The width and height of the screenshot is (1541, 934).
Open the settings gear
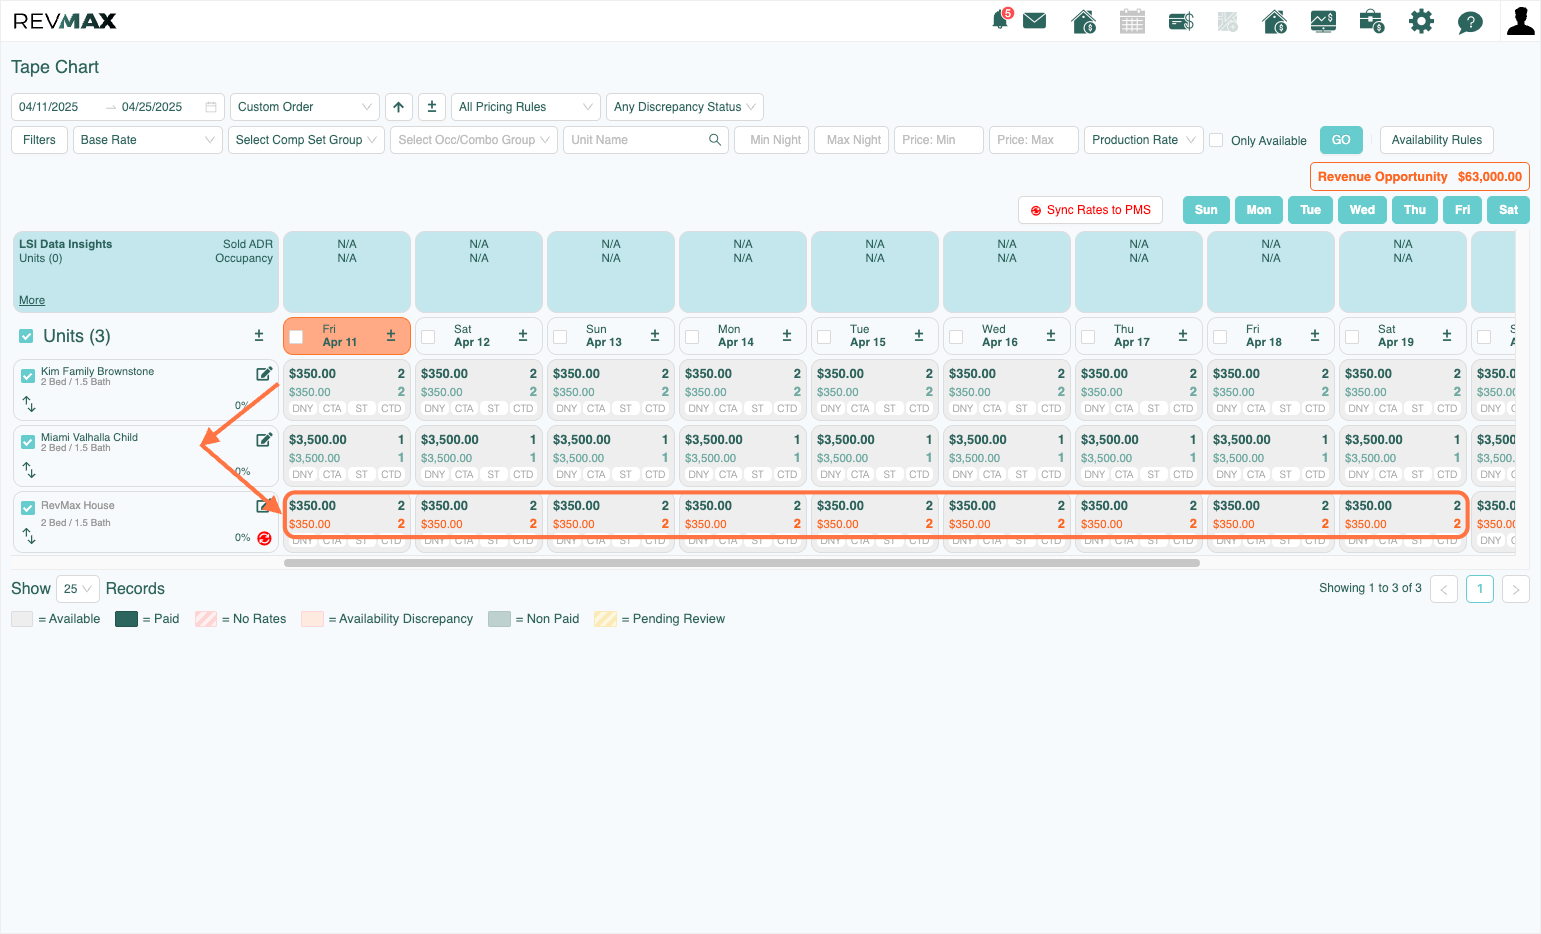click(1421, 21)
